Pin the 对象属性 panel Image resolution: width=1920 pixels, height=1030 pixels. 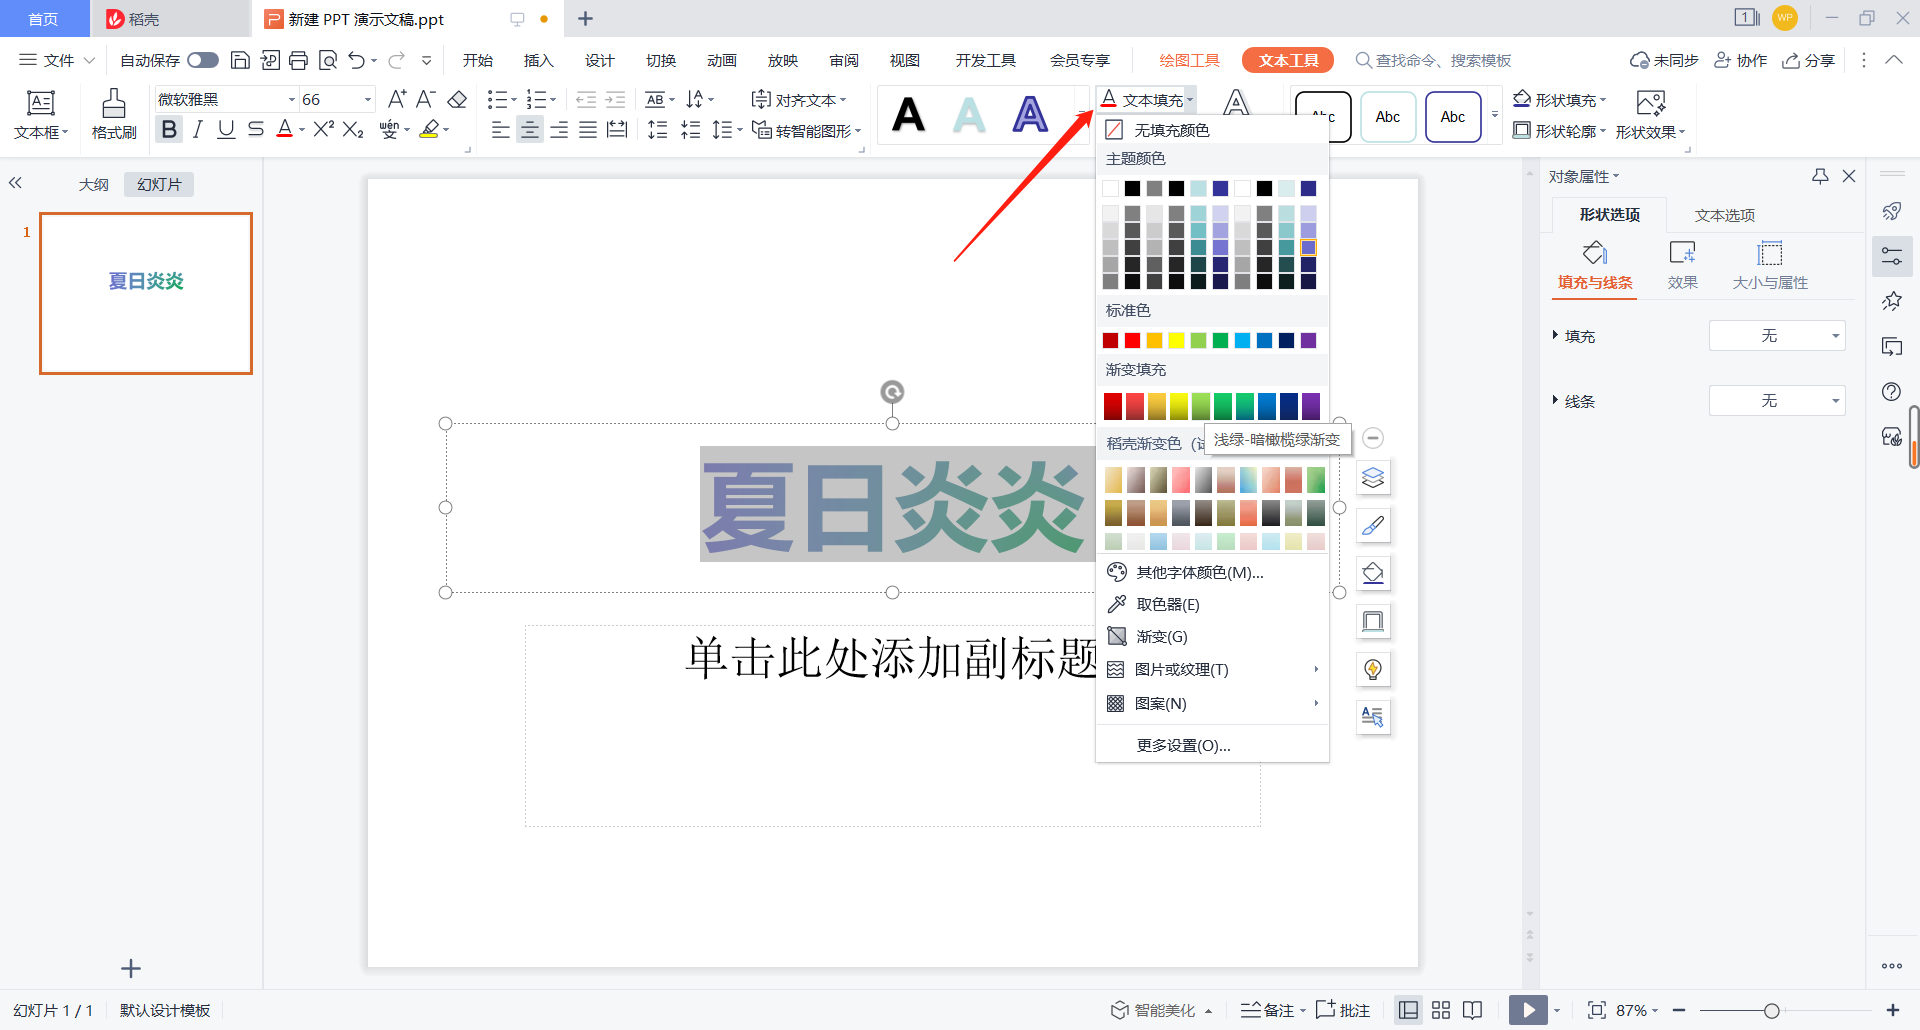[1820, 176]
